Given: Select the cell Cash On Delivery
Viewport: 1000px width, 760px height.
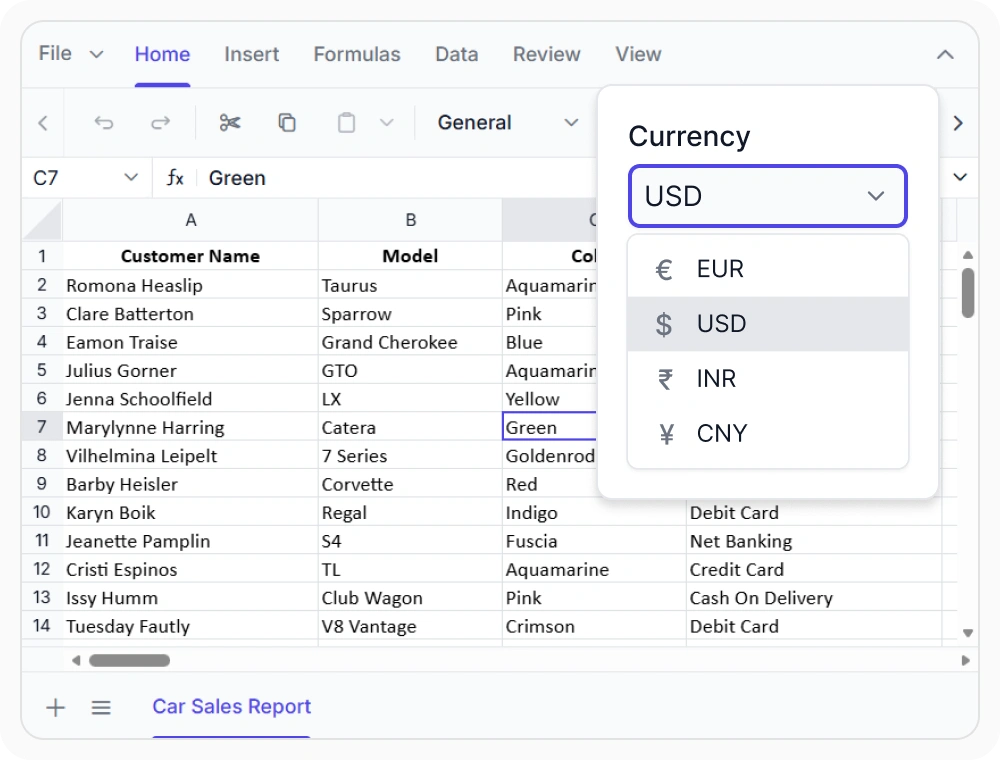Looking at the screenshot, I should pyautogui.click(x=814, y=597).
